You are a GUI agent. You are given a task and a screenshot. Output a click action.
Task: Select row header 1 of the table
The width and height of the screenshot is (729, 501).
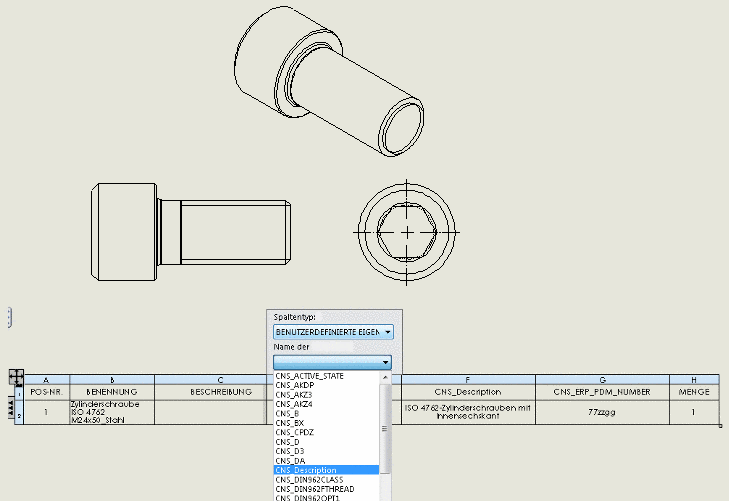(19, 393)
